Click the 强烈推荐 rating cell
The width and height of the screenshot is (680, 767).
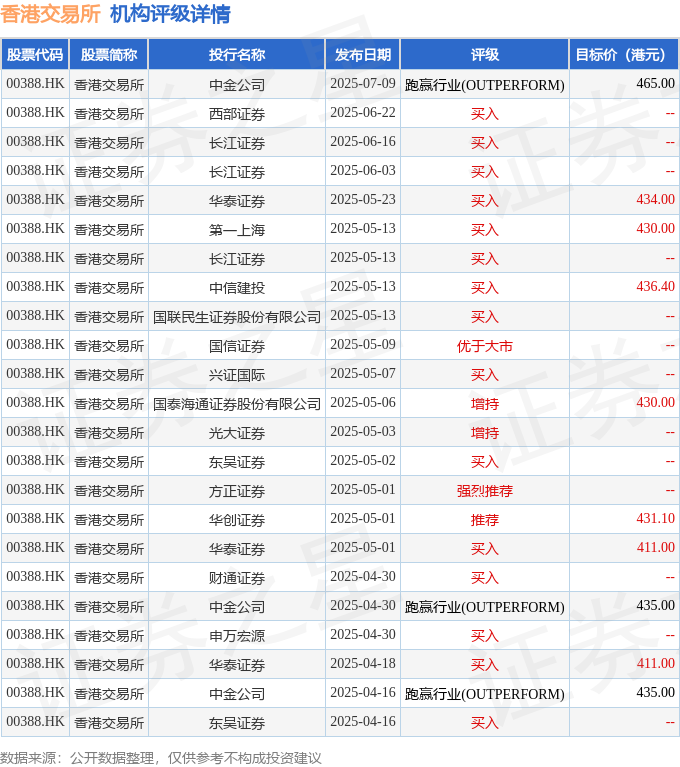tap(485, 491)
